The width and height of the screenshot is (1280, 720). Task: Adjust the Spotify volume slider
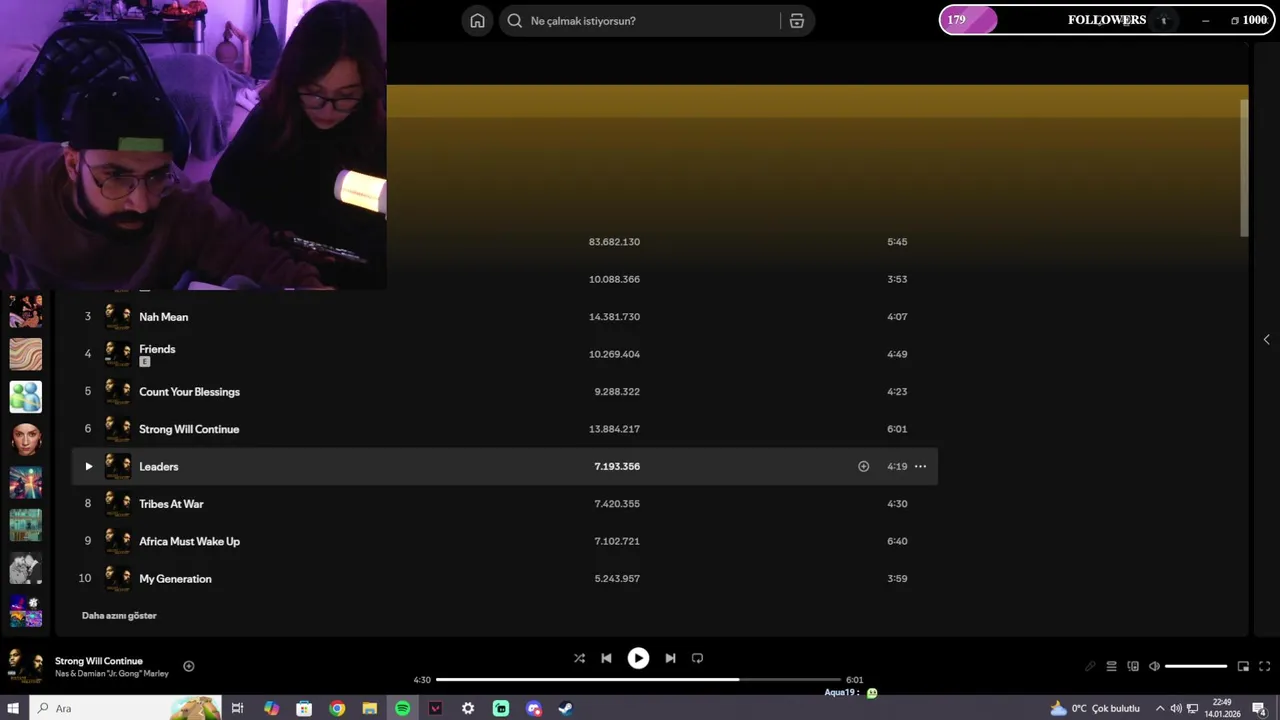[x=1196, y=666]
